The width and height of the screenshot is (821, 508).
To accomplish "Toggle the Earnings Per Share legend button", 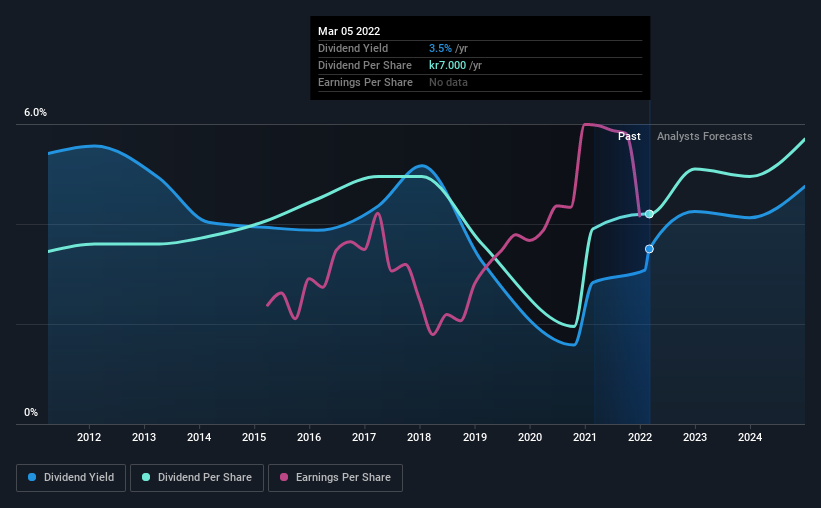I will pyautogui.click(x=335, y=478).
